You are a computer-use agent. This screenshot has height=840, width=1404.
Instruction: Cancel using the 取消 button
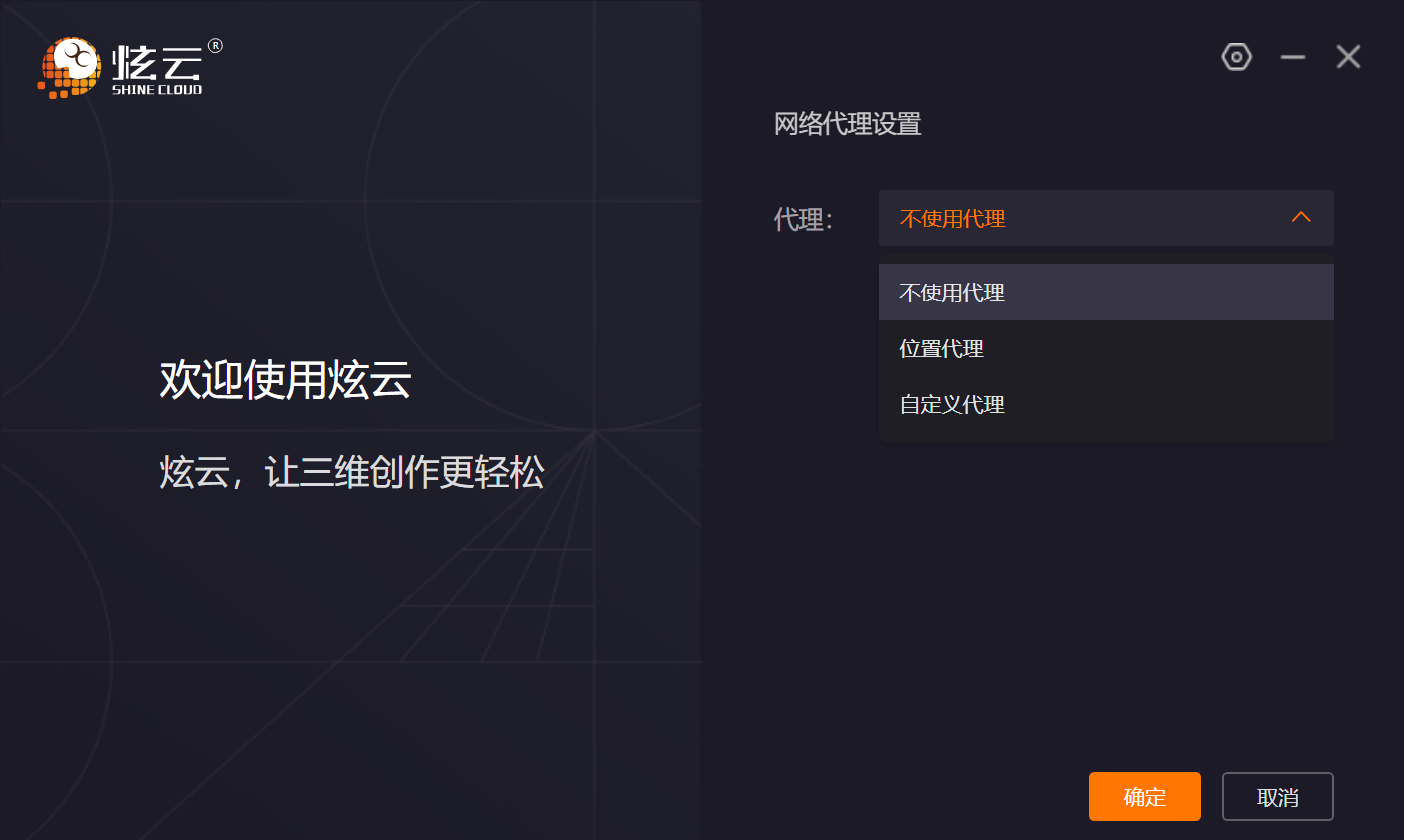pos(1278,797)
